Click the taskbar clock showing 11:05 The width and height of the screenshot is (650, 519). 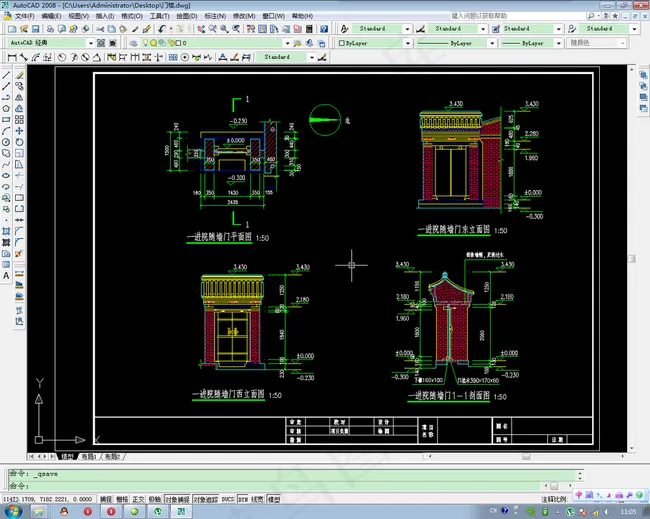pos(628,512)
